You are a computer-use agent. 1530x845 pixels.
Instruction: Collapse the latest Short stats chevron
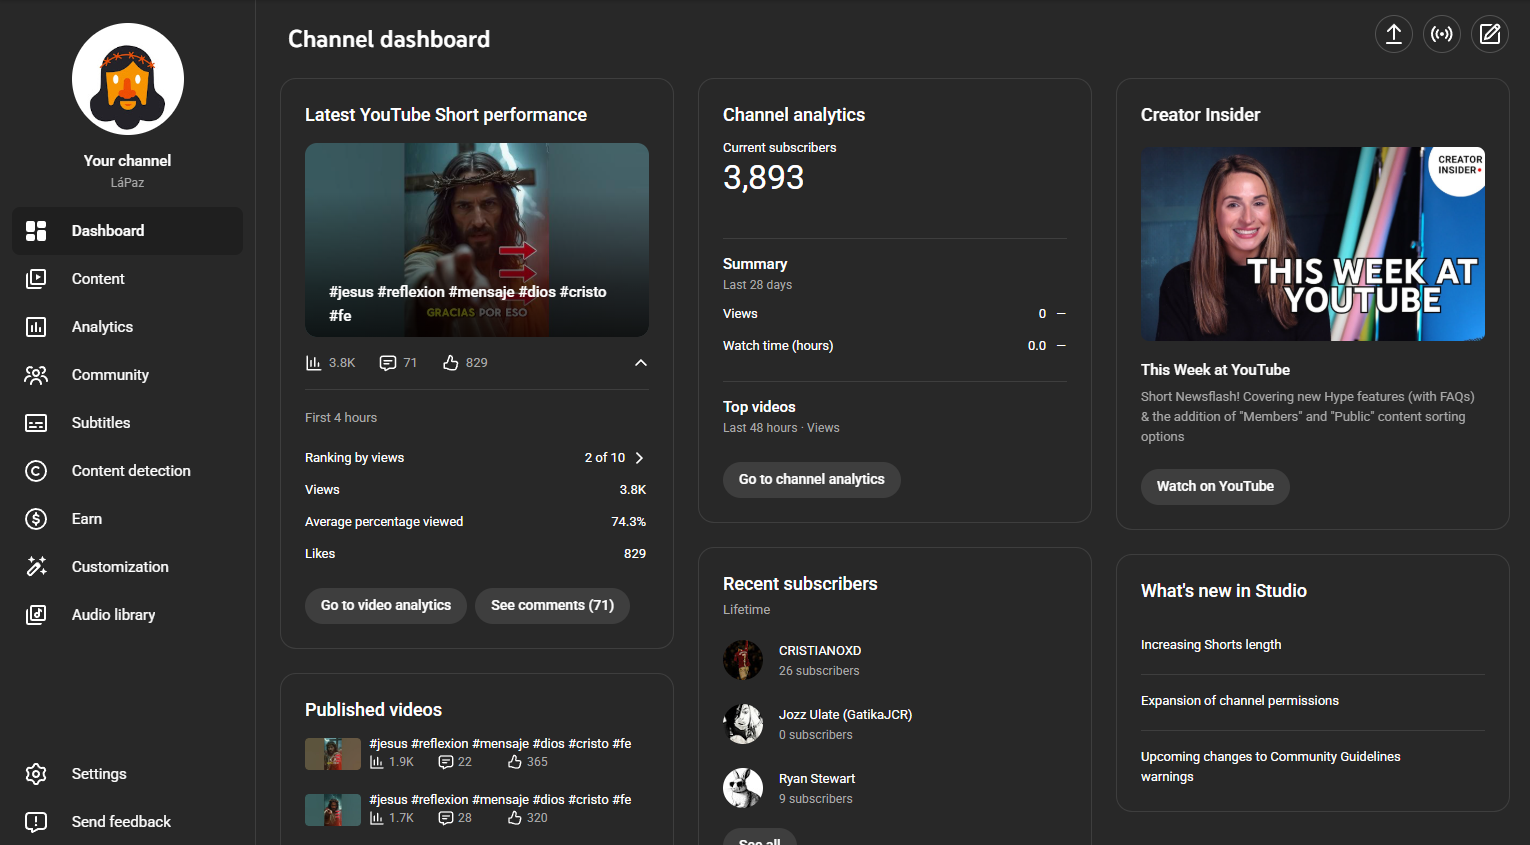point(641,363)
